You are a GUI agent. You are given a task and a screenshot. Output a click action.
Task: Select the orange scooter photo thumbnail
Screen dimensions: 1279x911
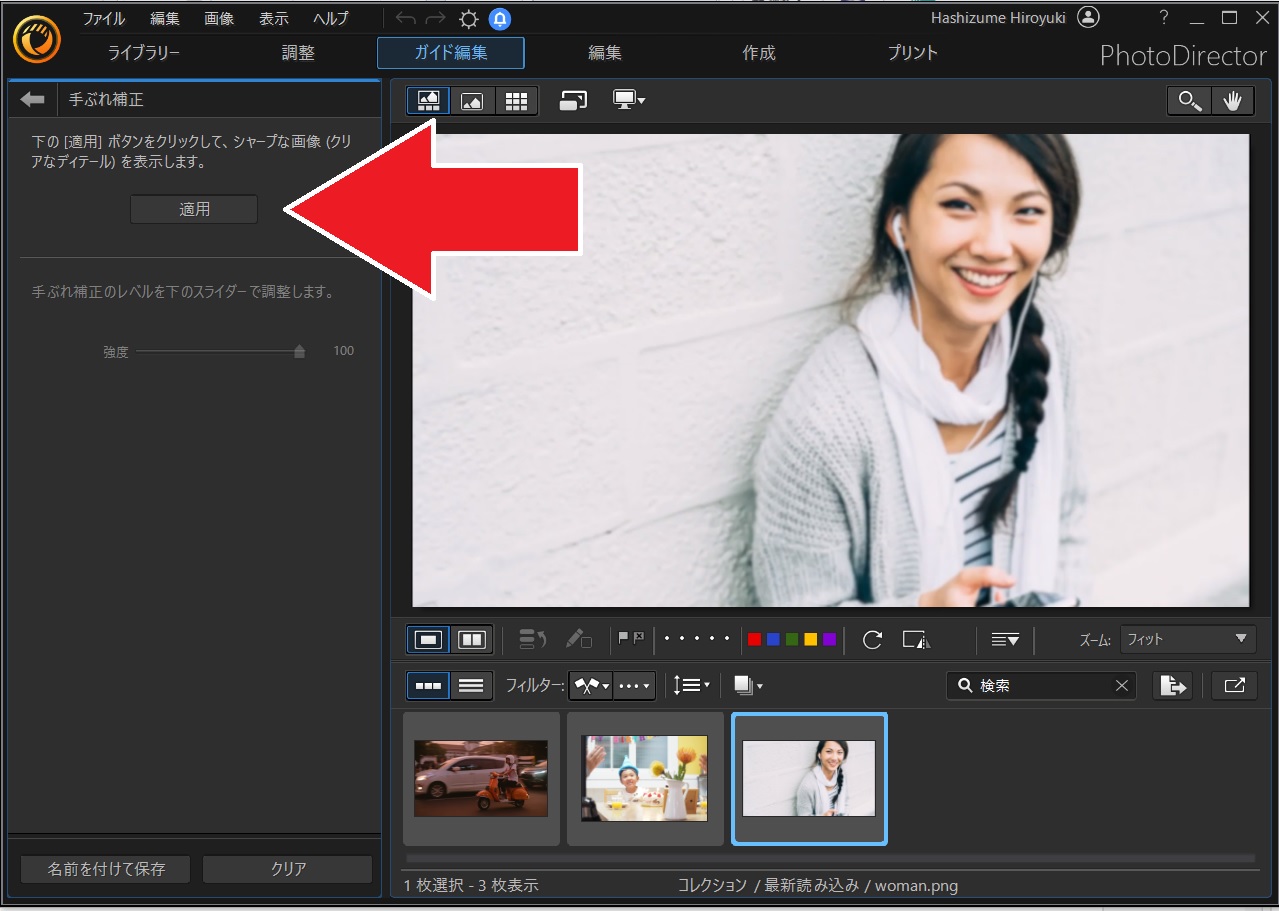[x=481, y=779]
